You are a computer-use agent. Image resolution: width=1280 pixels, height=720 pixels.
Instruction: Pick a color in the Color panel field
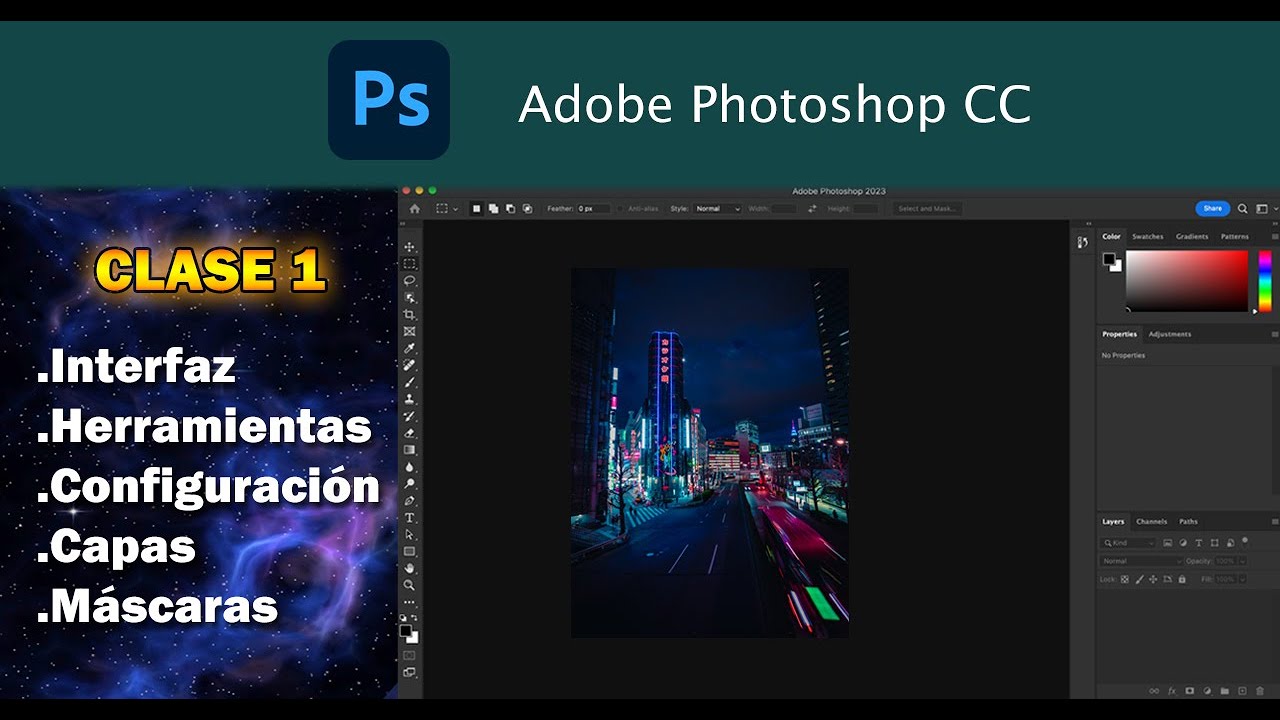point(1187,281)
